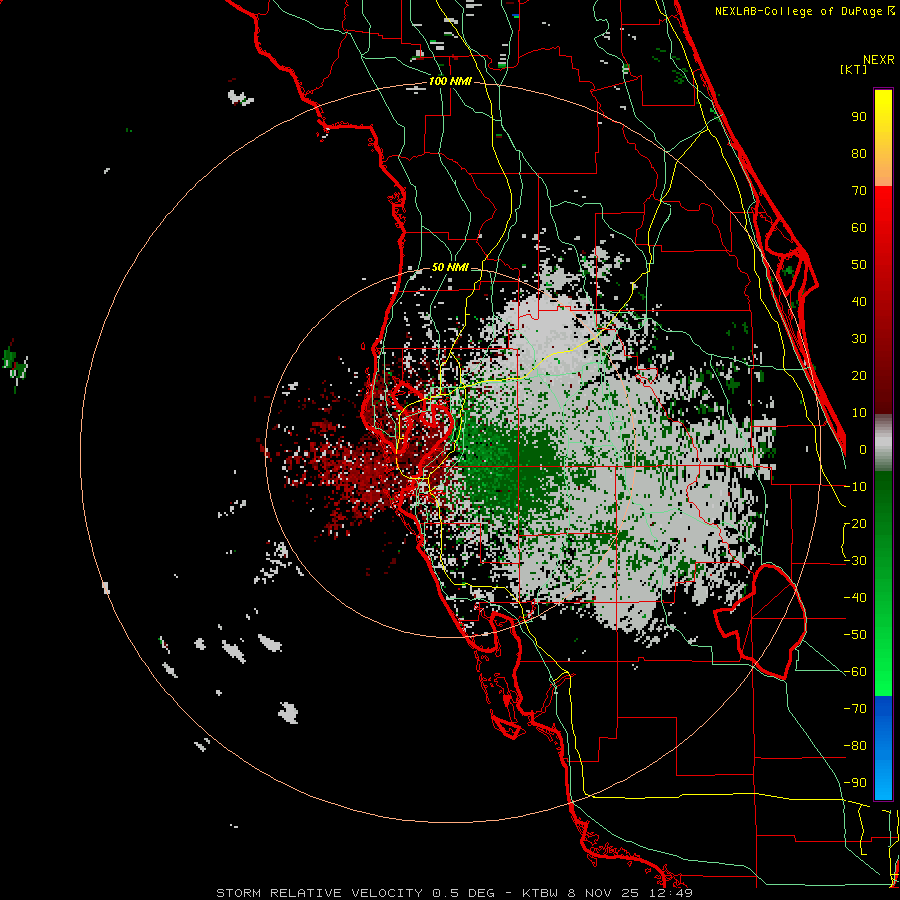This screenshot has height=900, width=900.
Task: Click the 80 value on the scale
Action: [859, 154]
